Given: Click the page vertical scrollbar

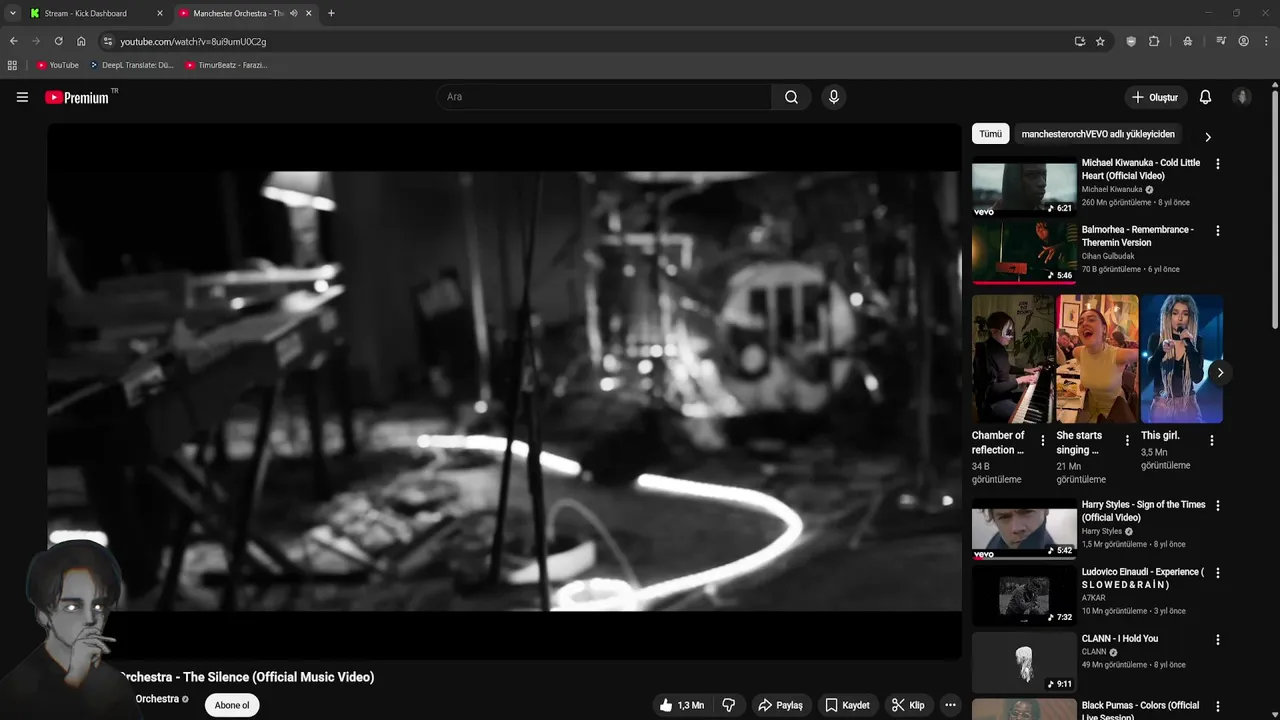Looking at the screenshot, I should 1275,210.
